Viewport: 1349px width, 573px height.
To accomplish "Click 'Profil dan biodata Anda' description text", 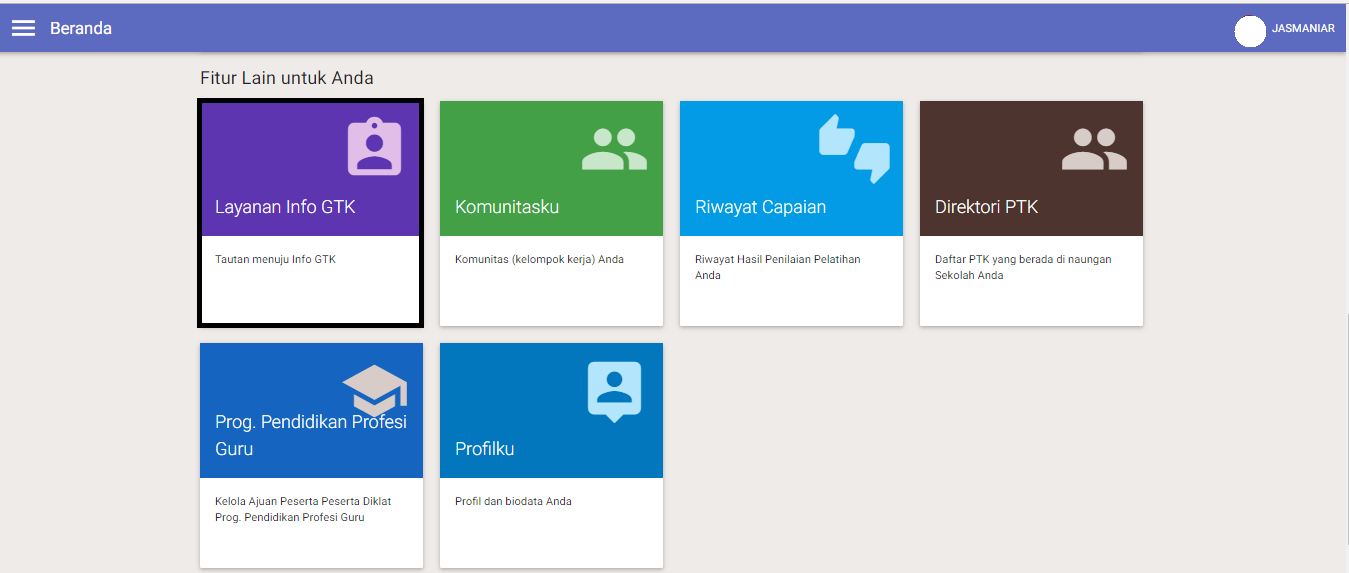I will click(513, 502).
